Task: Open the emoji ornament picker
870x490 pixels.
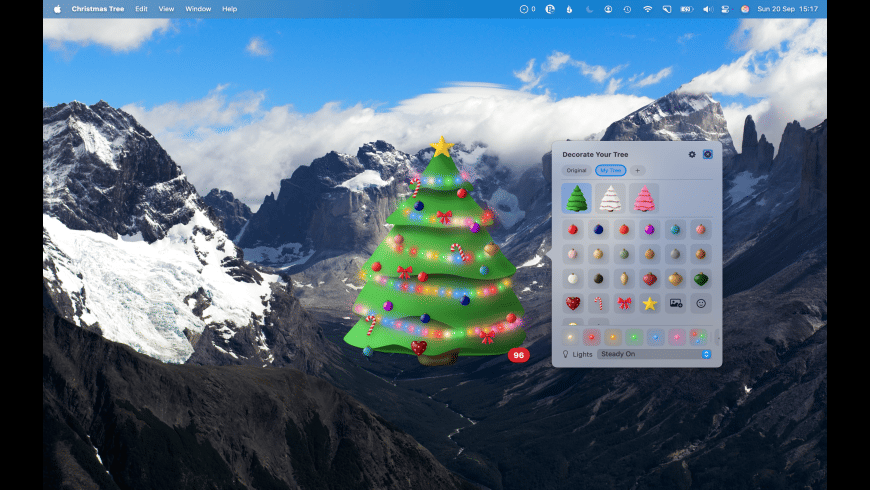Action: point(701,304)
